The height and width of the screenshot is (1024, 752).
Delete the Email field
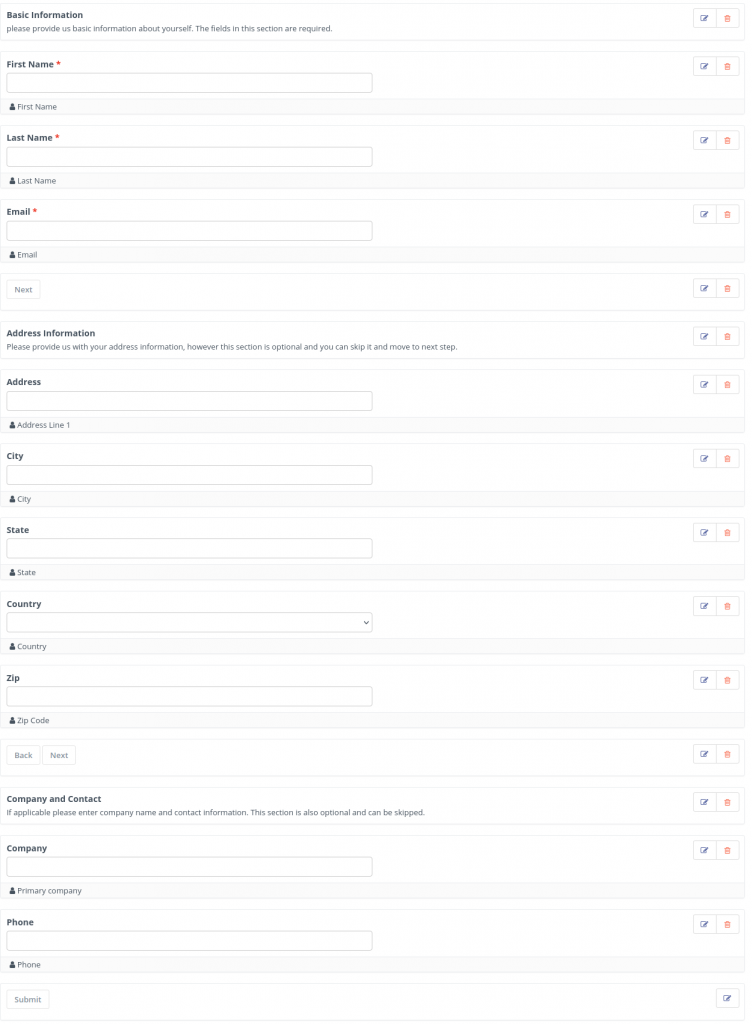[x=727, y=214]
